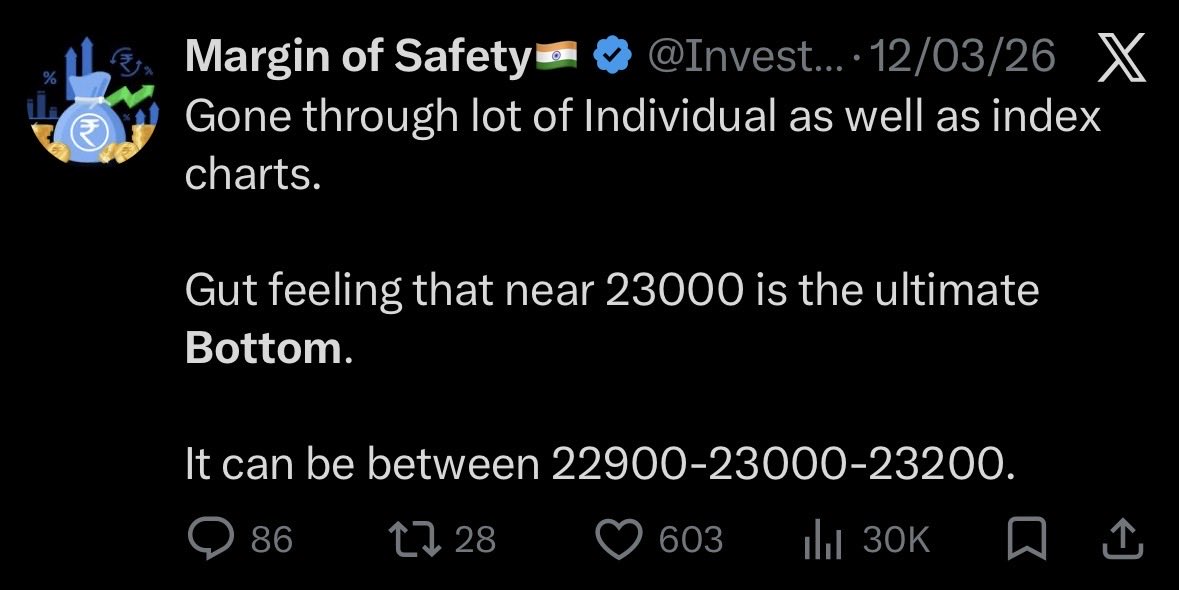Click the 28 reposts count
Viewport: 1179px width, 590px height.
point(476,540)
